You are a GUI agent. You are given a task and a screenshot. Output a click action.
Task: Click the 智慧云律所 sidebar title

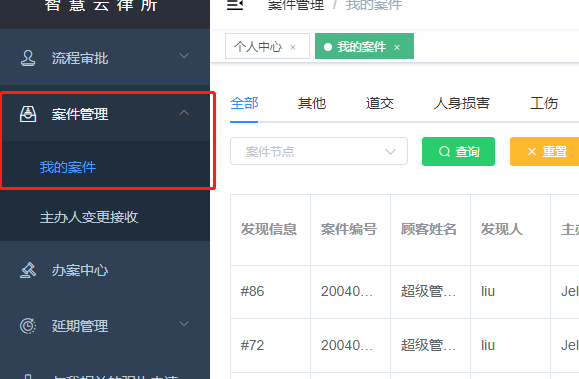[x=101, y=5]
